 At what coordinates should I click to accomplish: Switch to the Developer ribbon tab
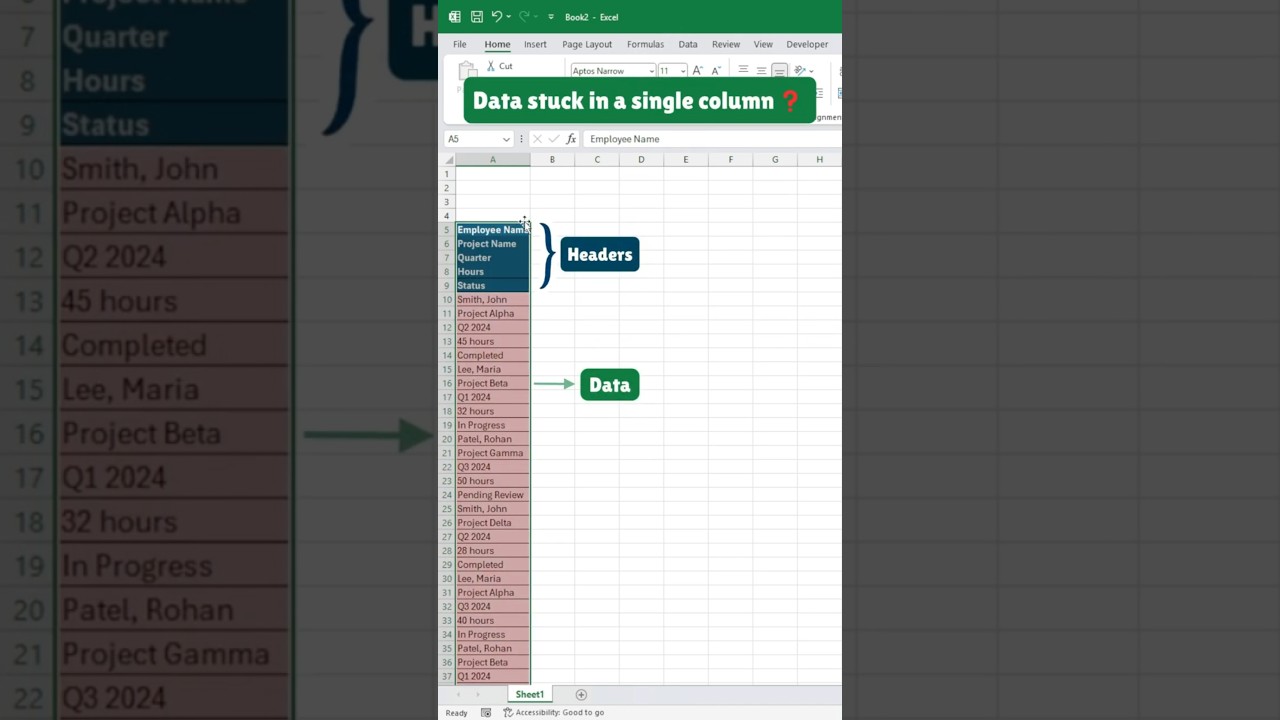[807, 44]
